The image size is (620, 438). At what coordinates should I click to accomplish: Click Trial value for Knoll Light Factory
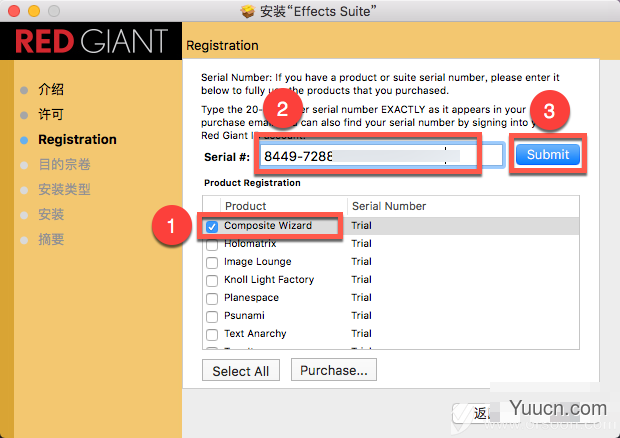coord(362,279)
